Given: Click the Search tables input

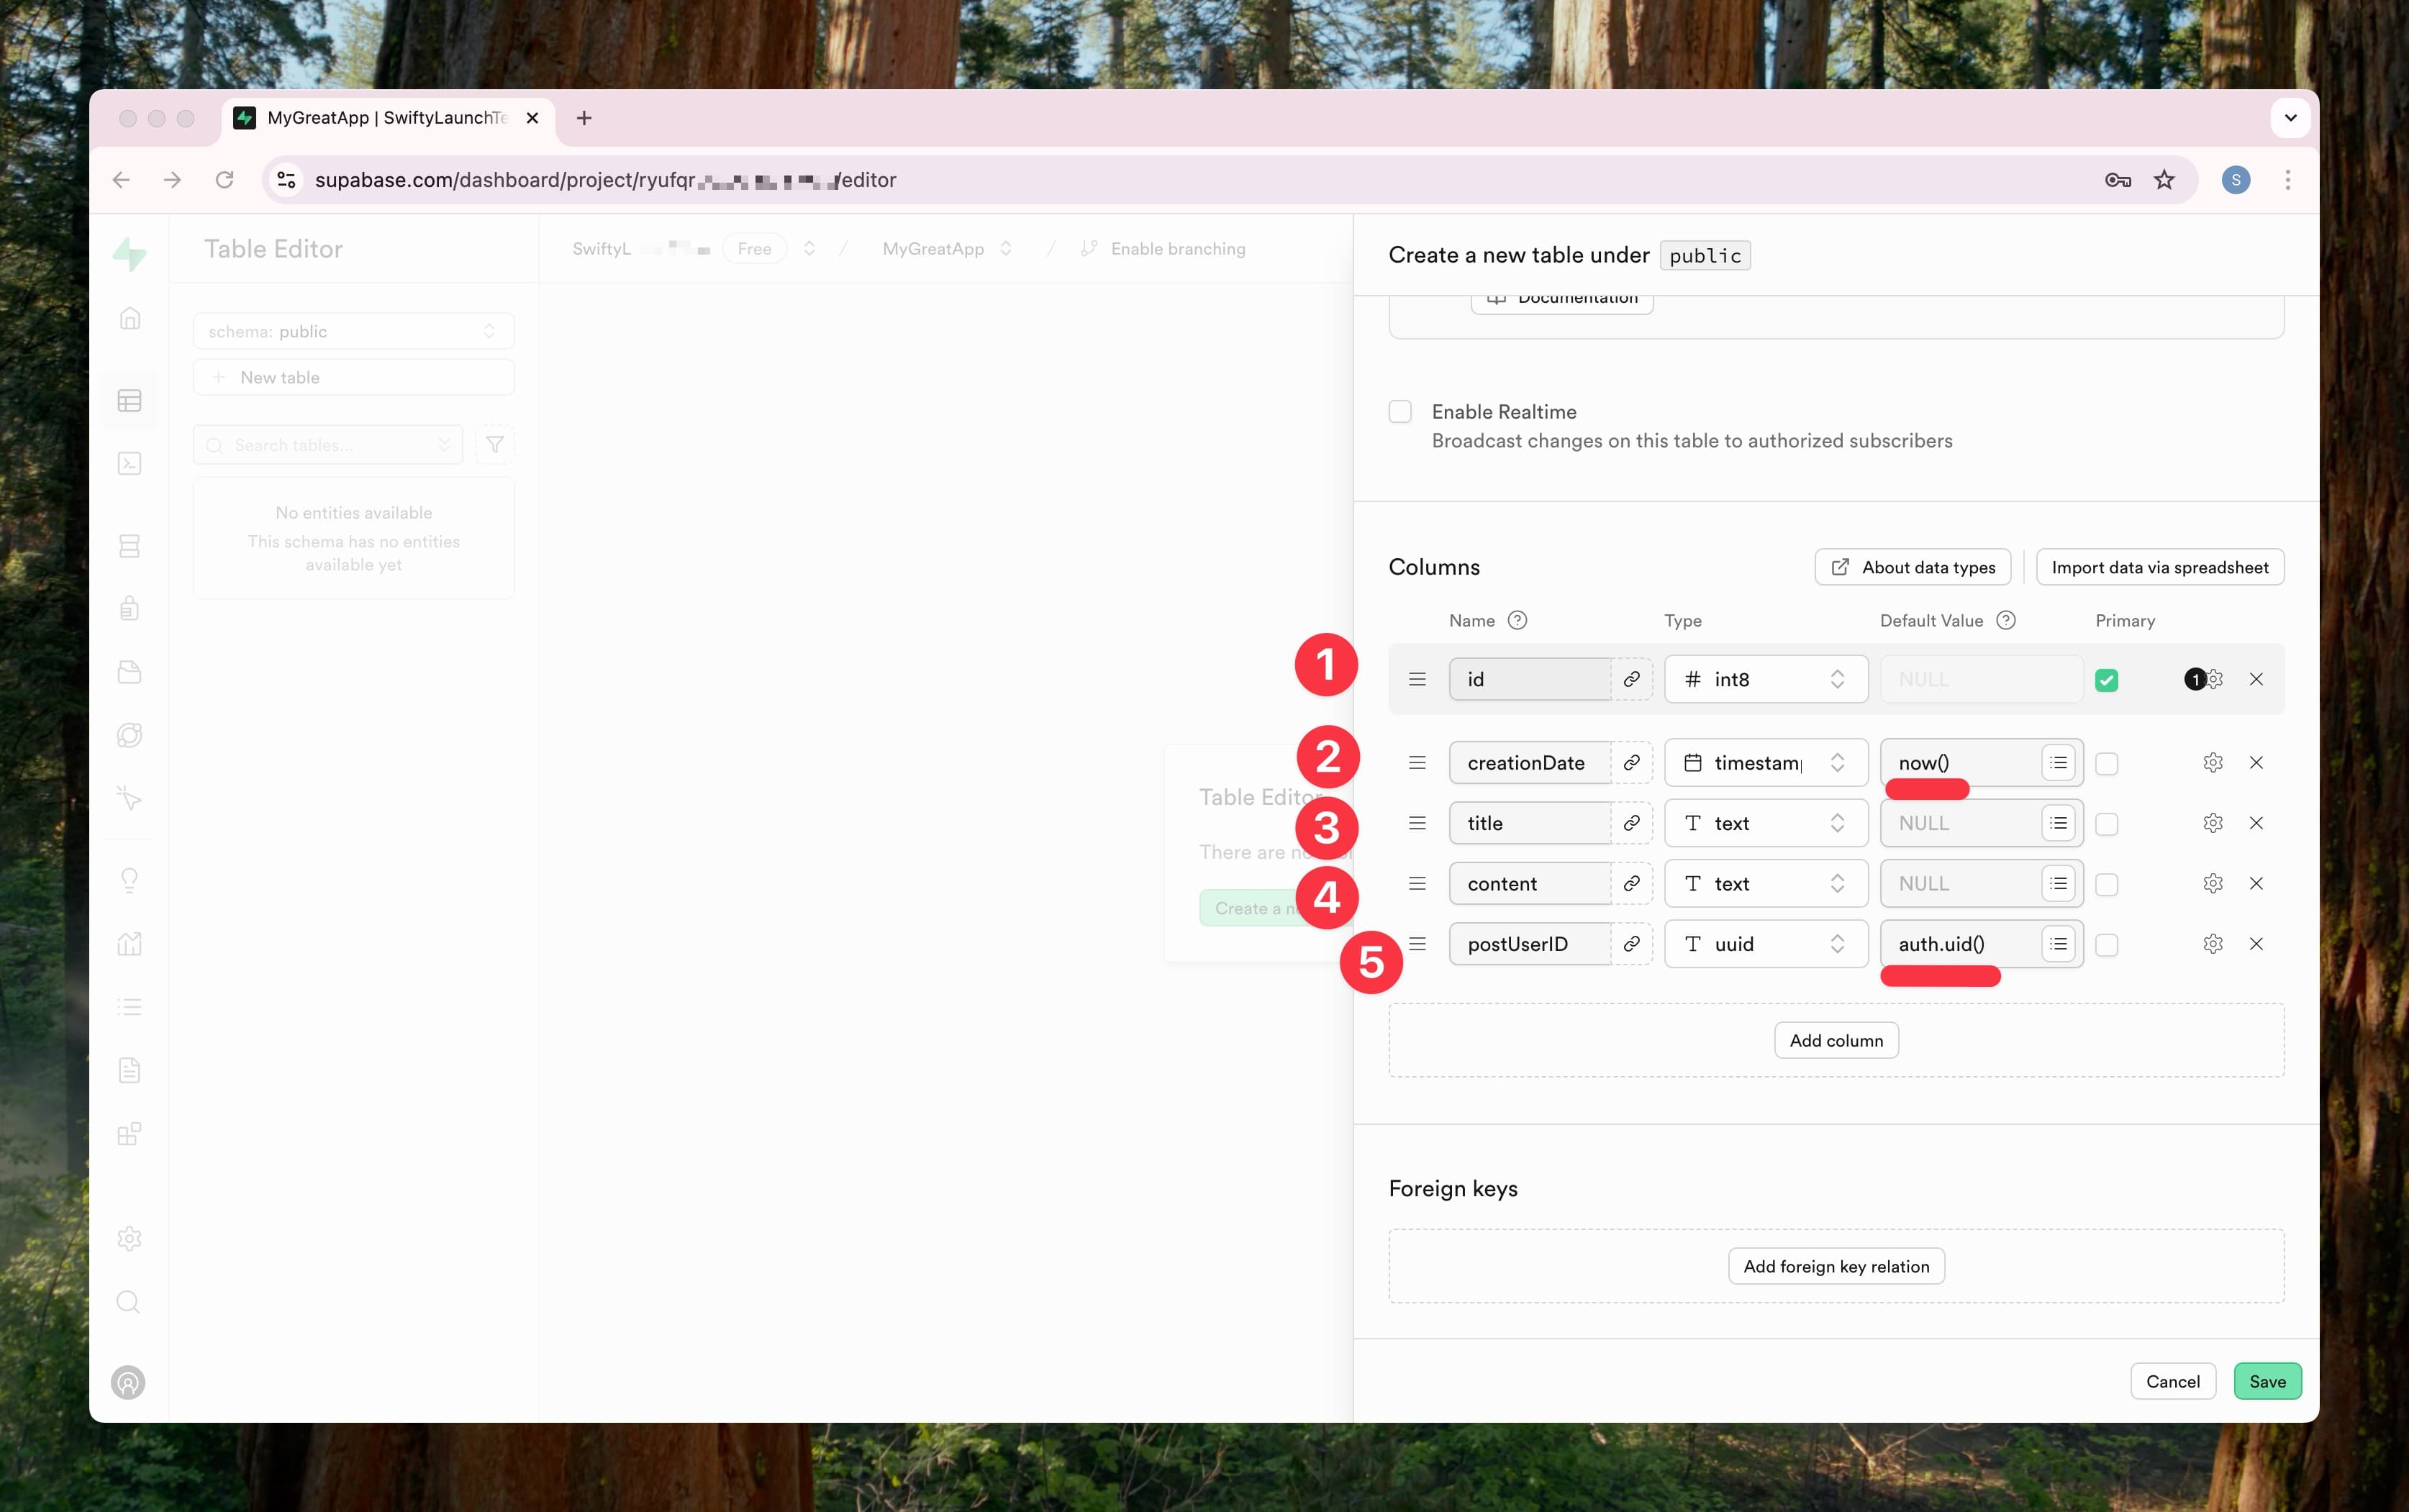Looking at the screenshot, I should 328,445.
